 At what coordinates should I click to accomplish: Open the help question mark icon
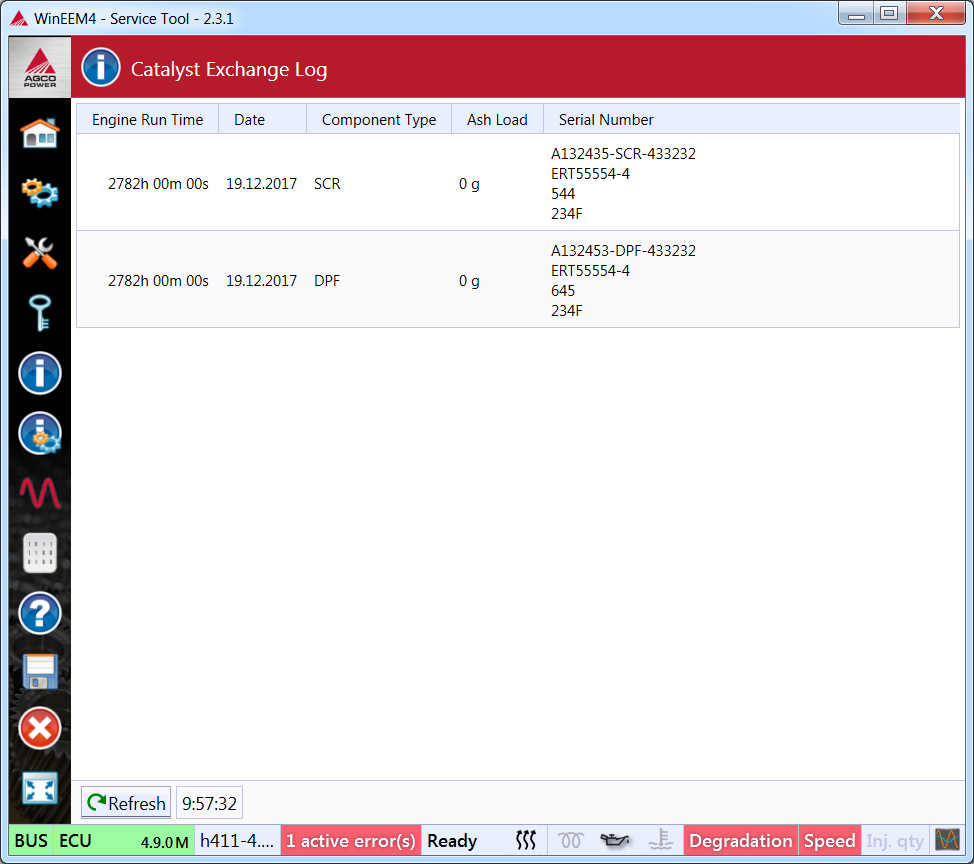point(40,613)
